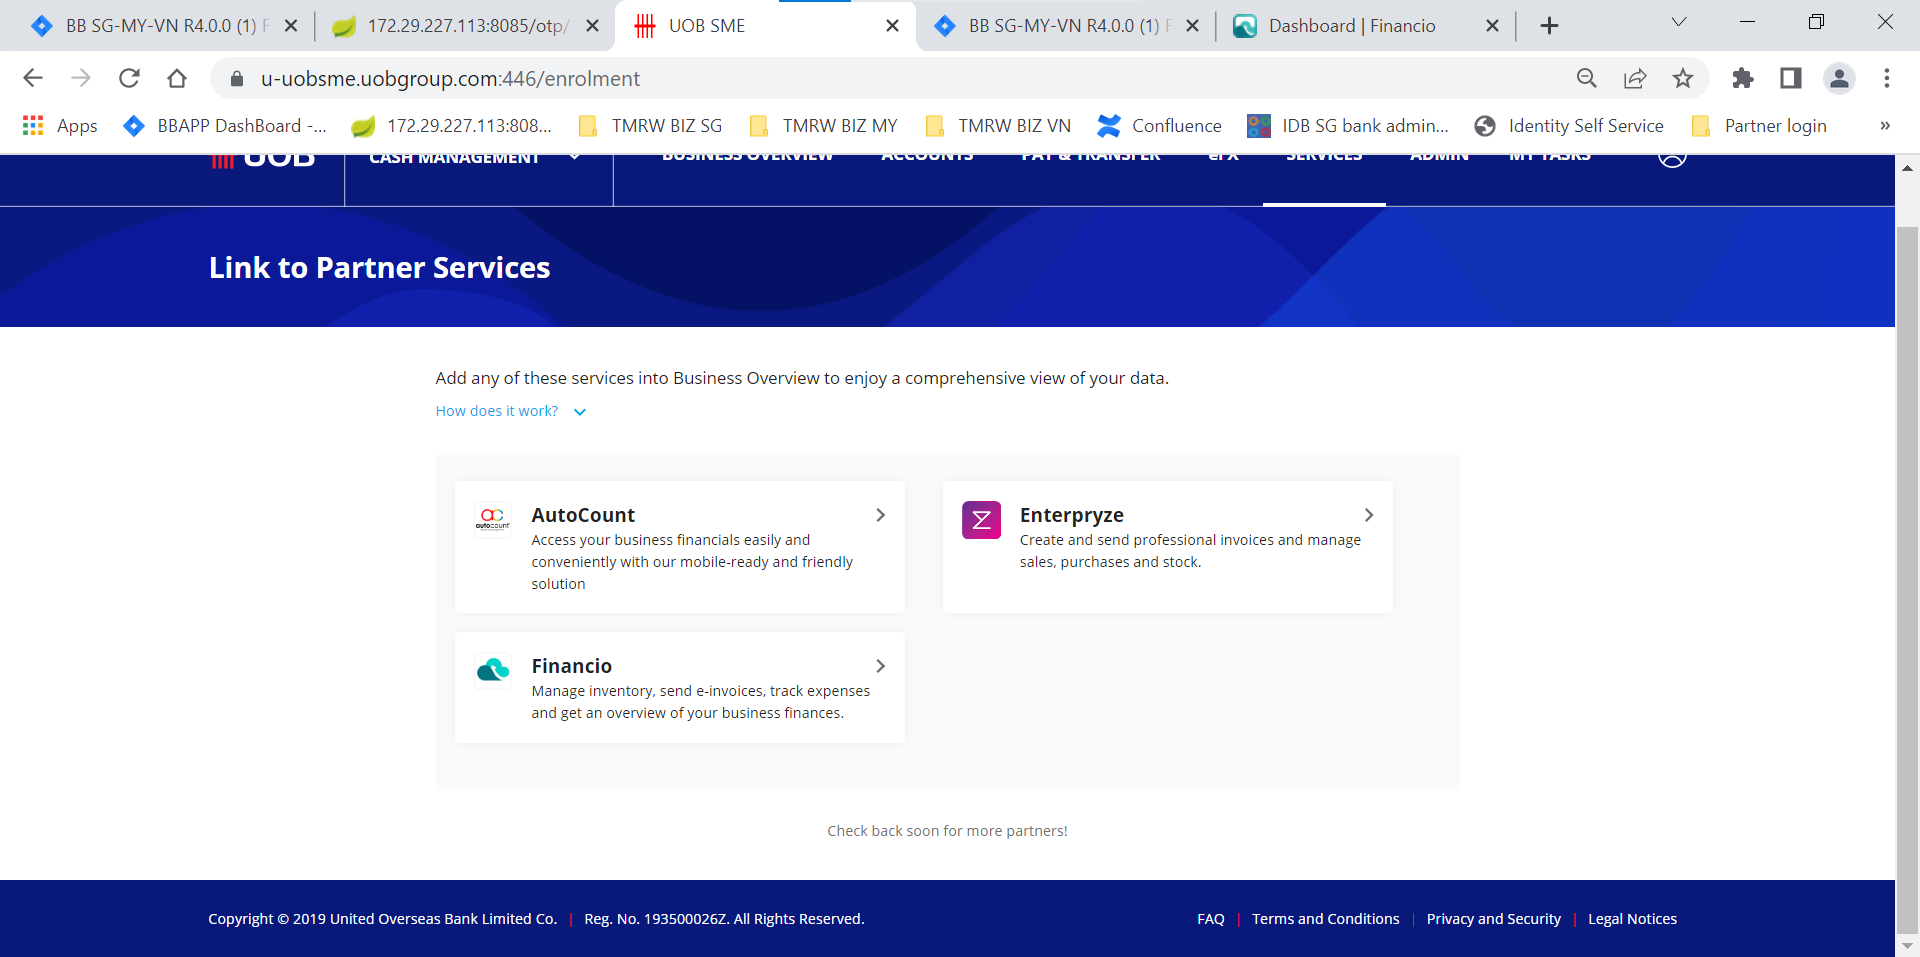Switch to the Dashboard Financio tab
Viewport: 1920px width, 957px height.
(x=1350, y=25)
